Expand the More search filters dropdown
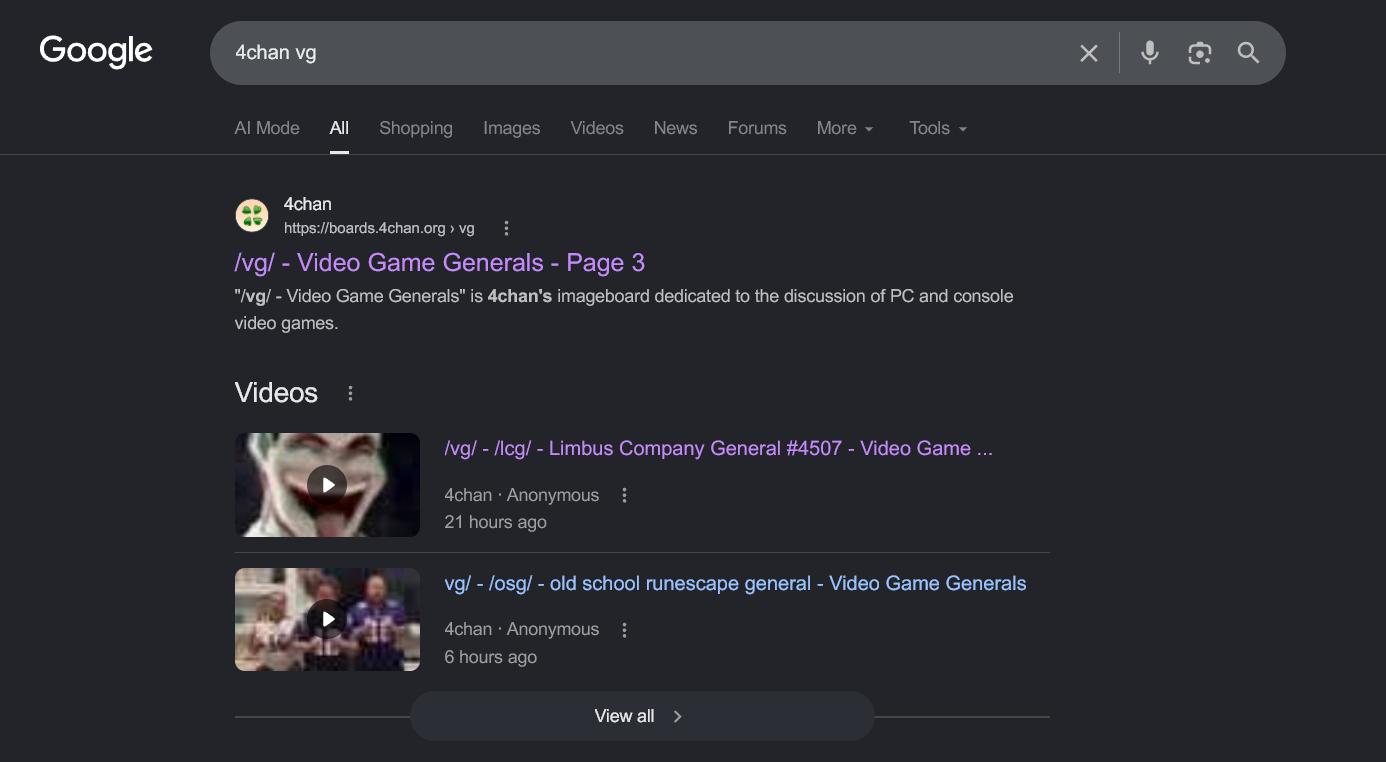This screenshot has width=1386, height=762. click(x=845, y=128)
